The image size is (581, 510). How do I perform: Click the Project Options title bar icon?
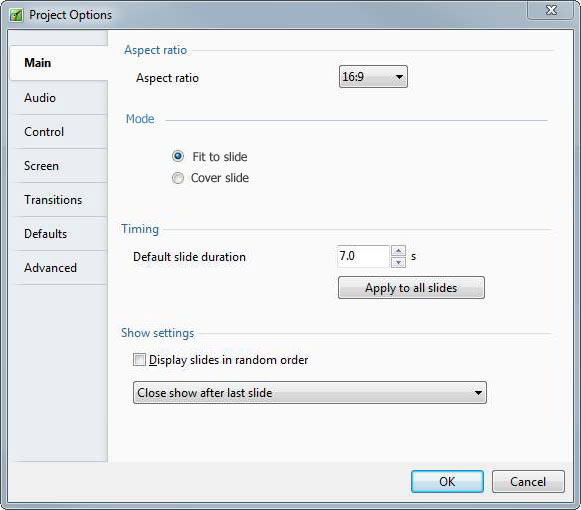16,15
